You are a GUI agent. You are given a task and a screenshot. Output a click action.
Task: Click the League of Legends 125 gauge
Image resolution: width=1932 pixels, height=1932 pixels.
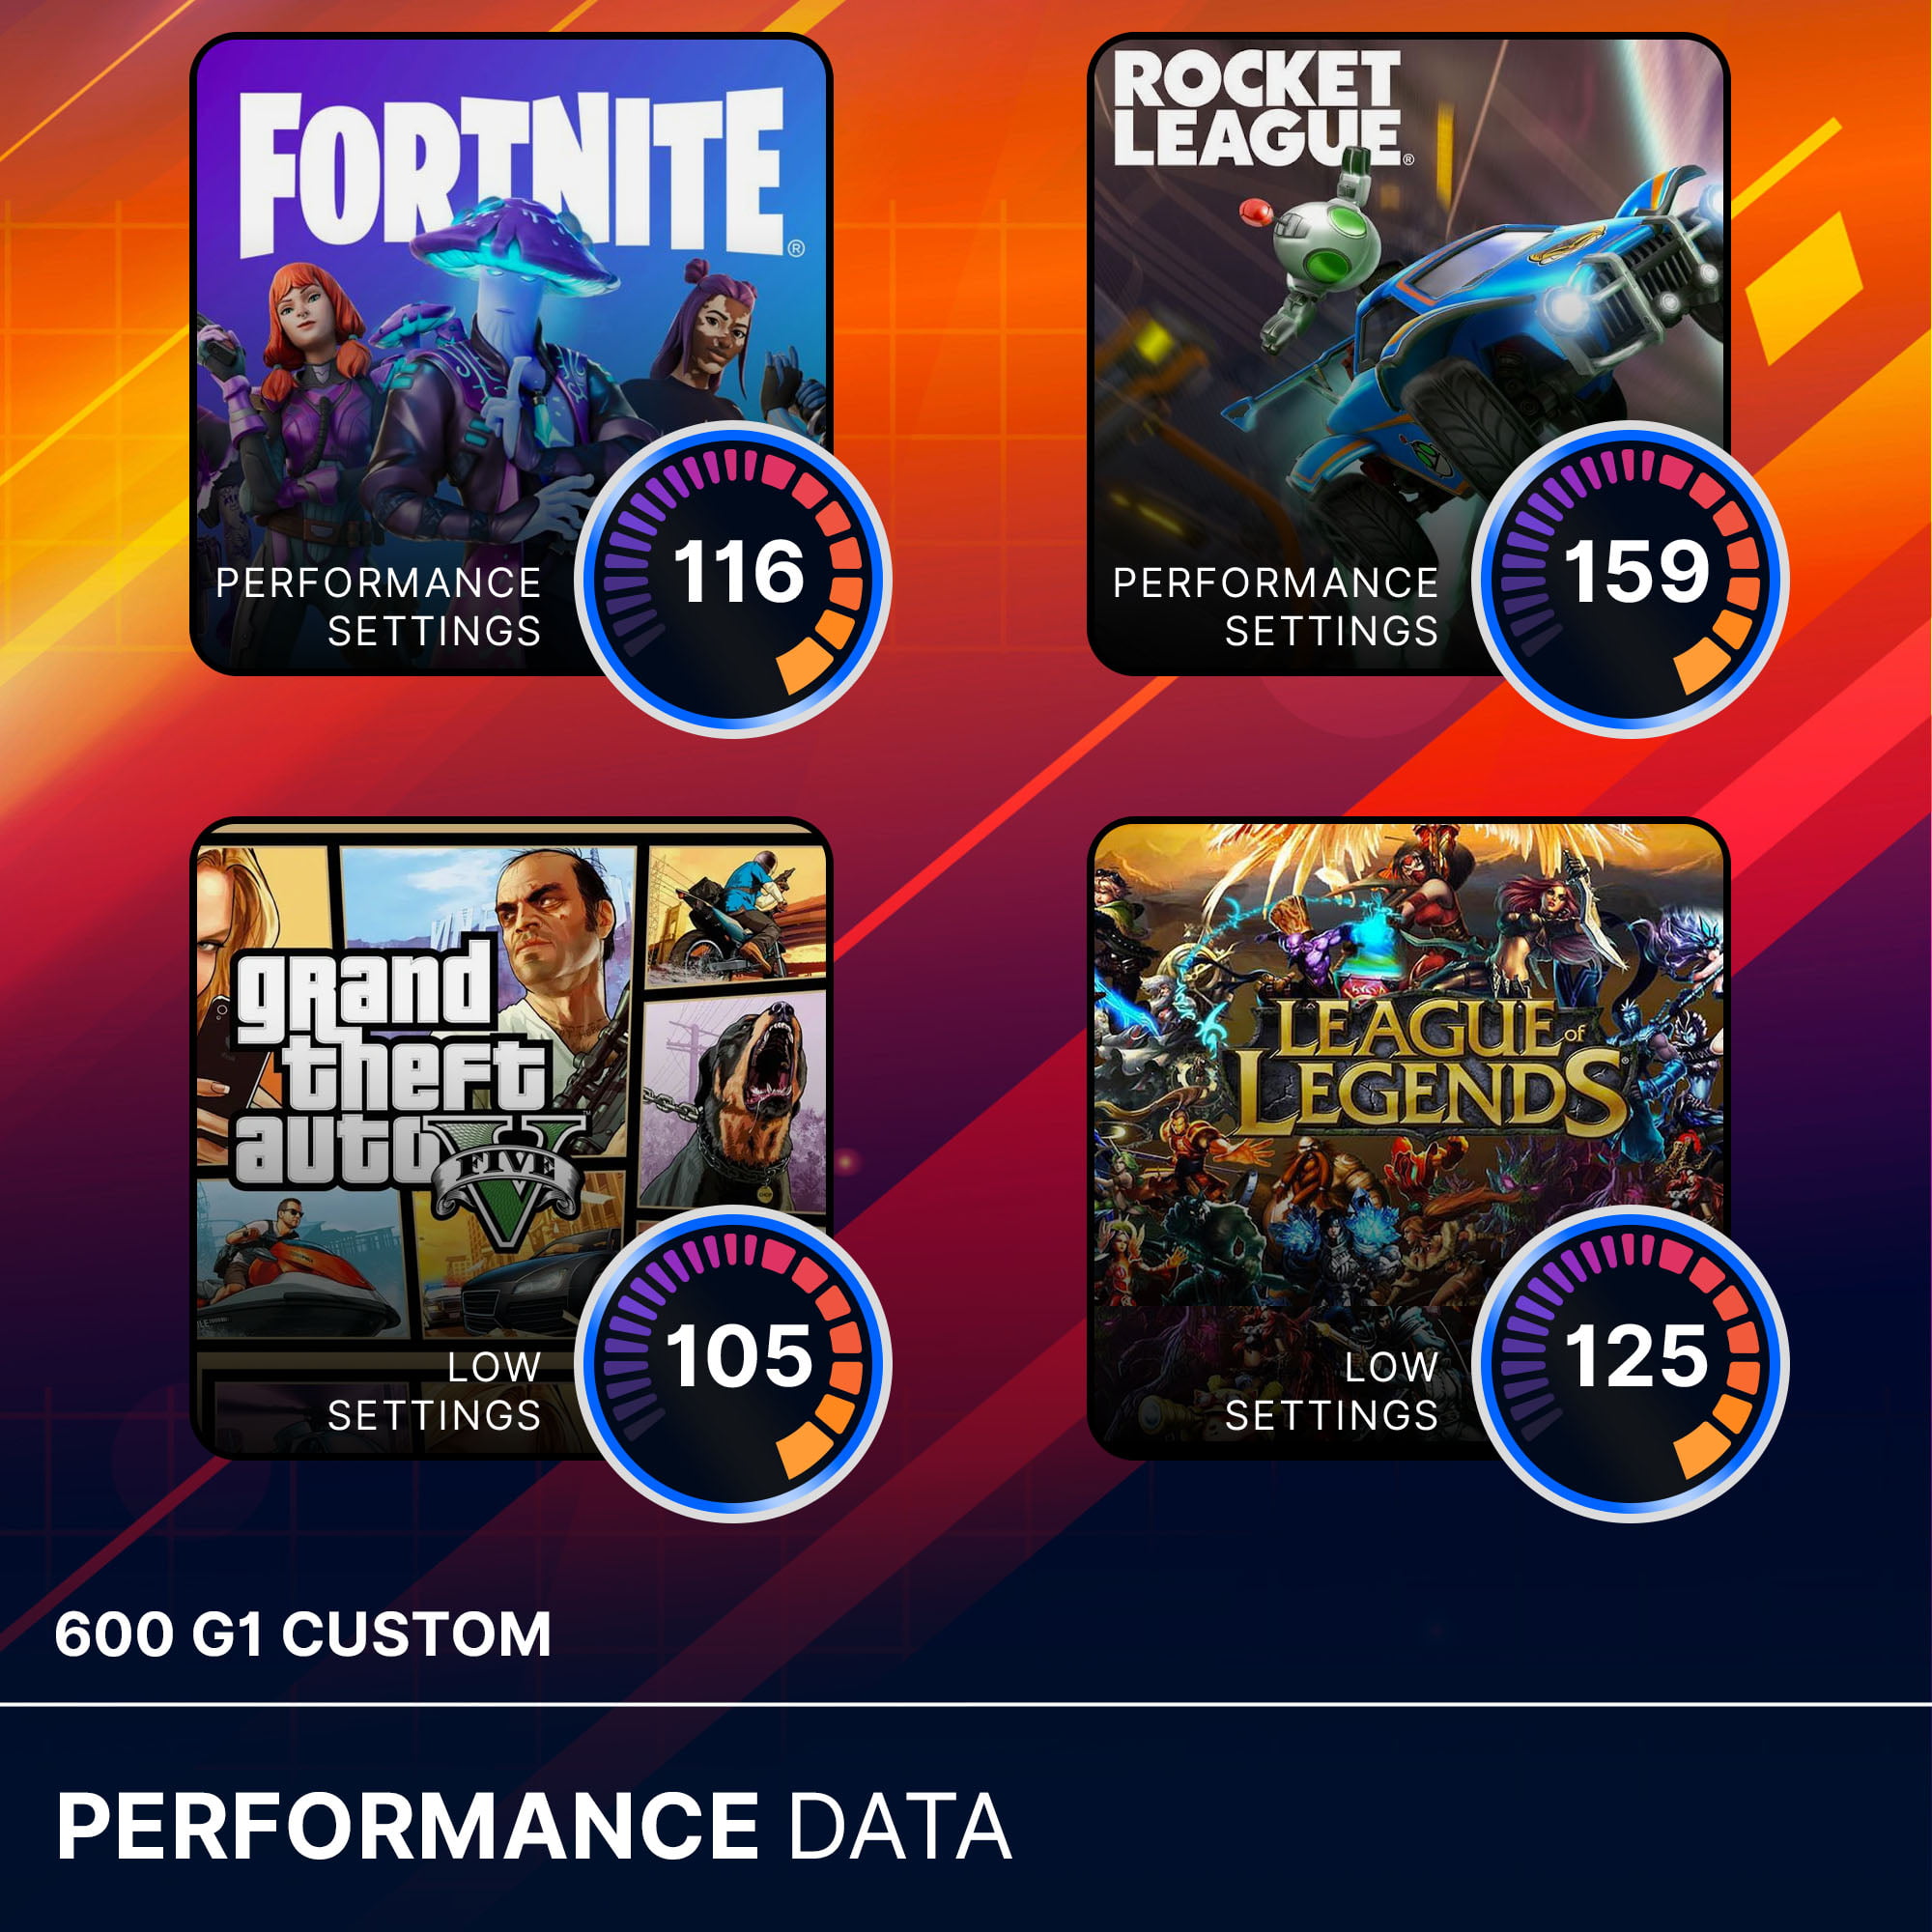coord(1631,1363)
